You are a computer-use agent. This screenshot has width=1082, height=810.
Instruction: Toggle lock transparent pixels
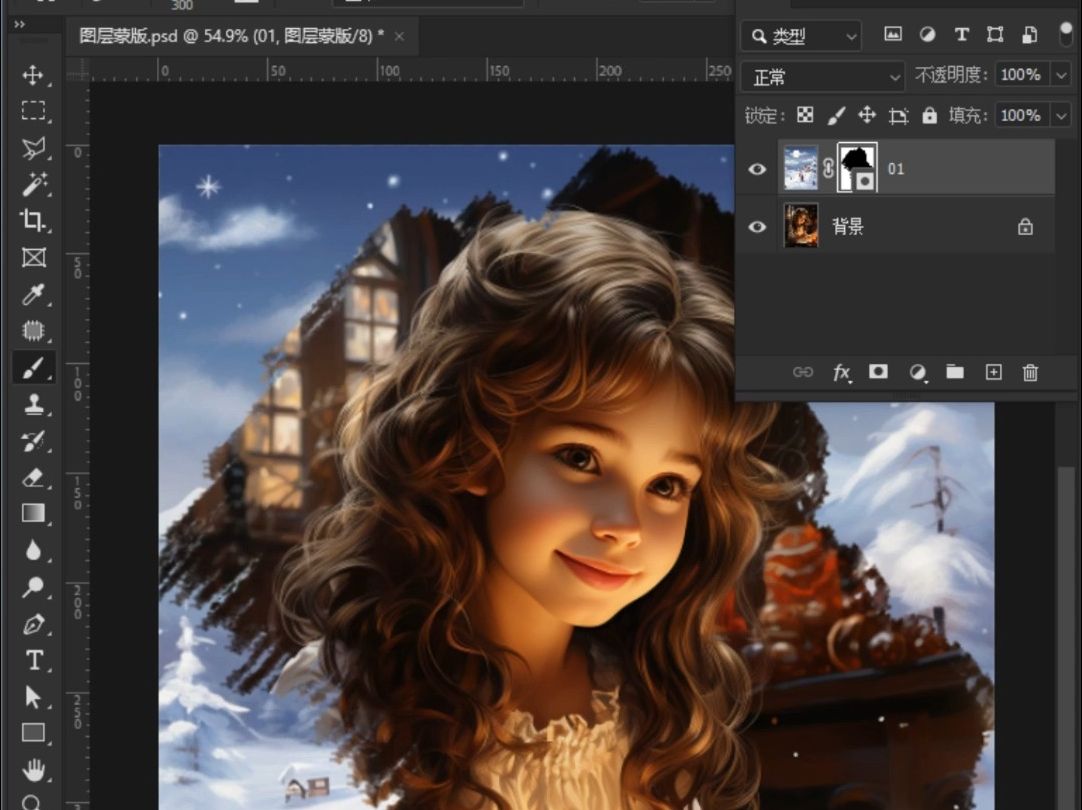[x=805, y=115]
